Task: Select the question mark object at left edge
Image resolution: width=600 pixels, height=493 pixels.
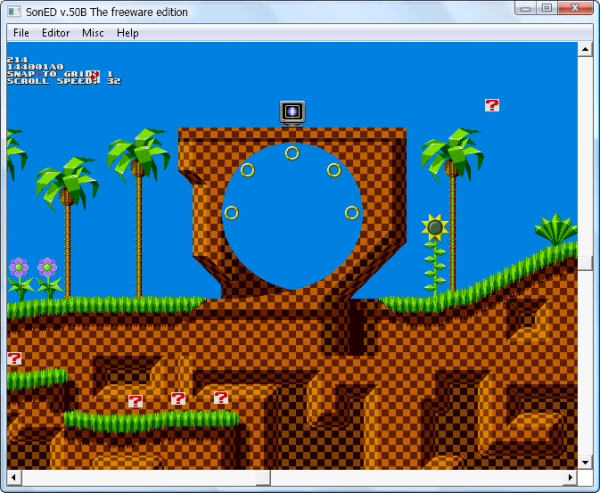Action: coord(14,359)
